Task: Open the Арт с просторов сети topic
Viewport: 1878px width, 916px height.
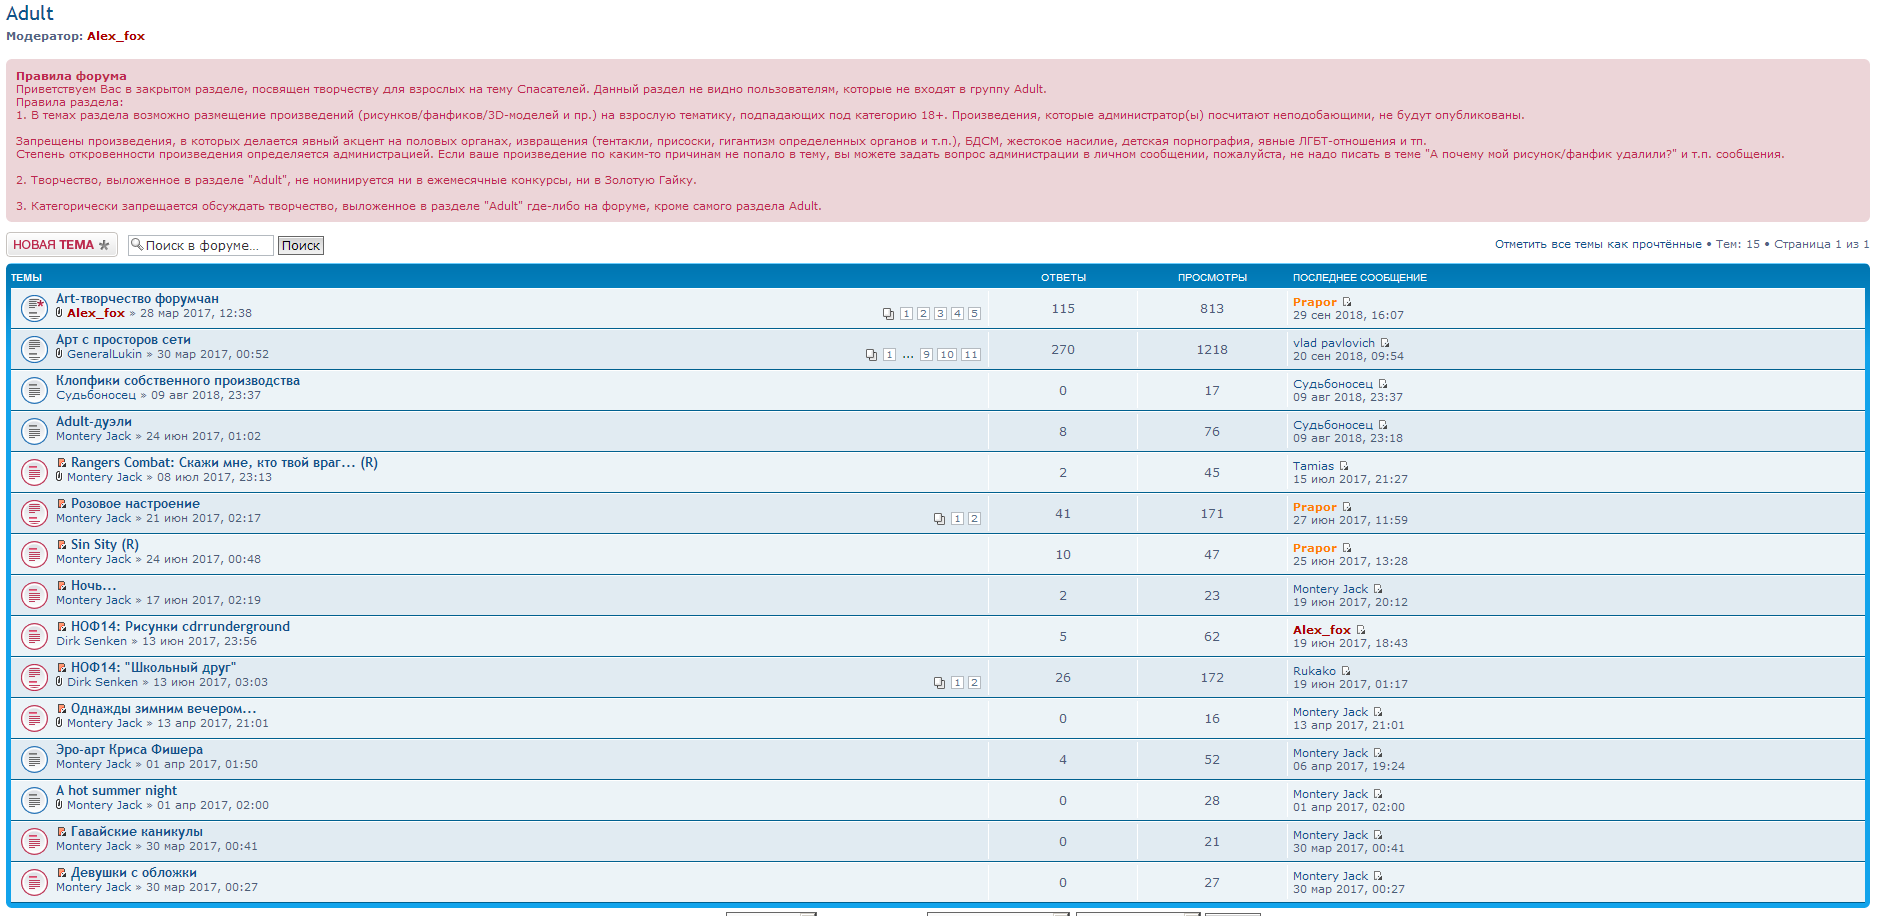Action: tap(123, 339)
